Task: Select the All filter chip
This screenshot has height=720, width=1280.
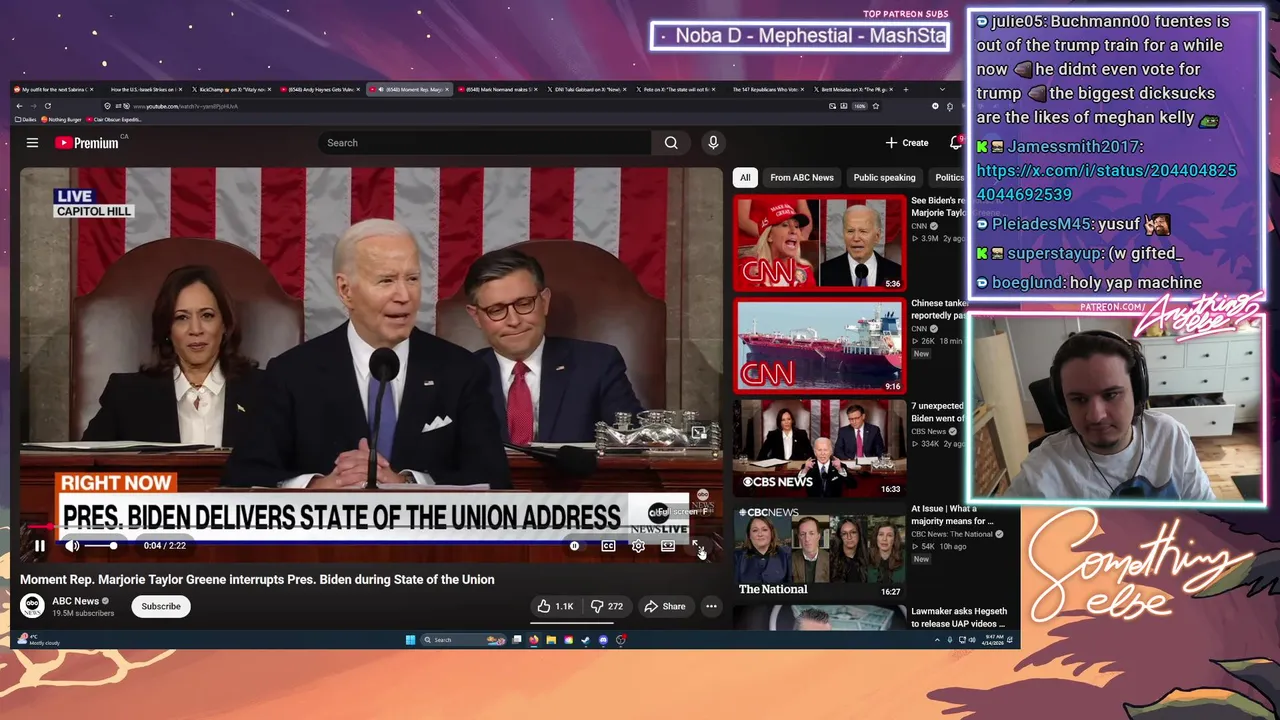Action: [745, 177]
